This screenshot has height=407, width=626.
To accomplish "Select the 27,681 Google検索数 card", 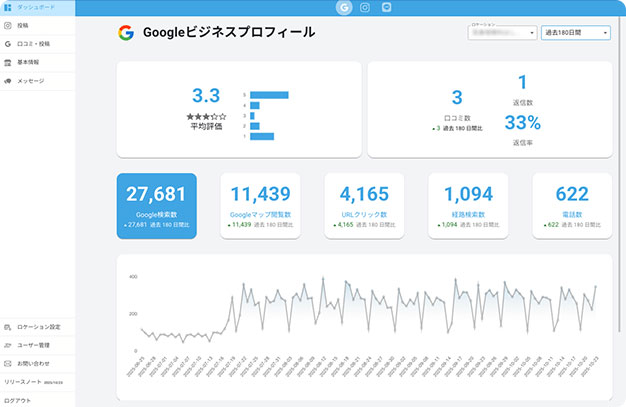I will coord(156,206).
